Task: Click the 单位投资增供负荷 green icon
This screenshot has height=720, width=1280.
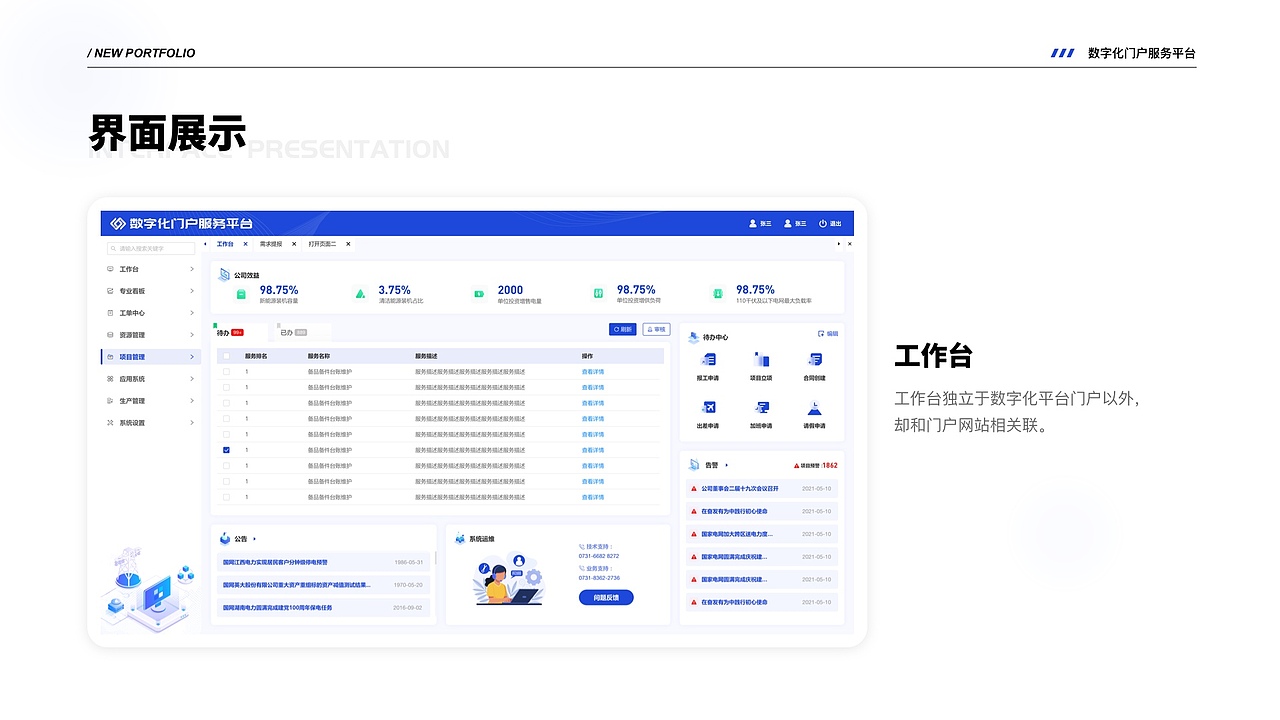Action: coord(598,294)
